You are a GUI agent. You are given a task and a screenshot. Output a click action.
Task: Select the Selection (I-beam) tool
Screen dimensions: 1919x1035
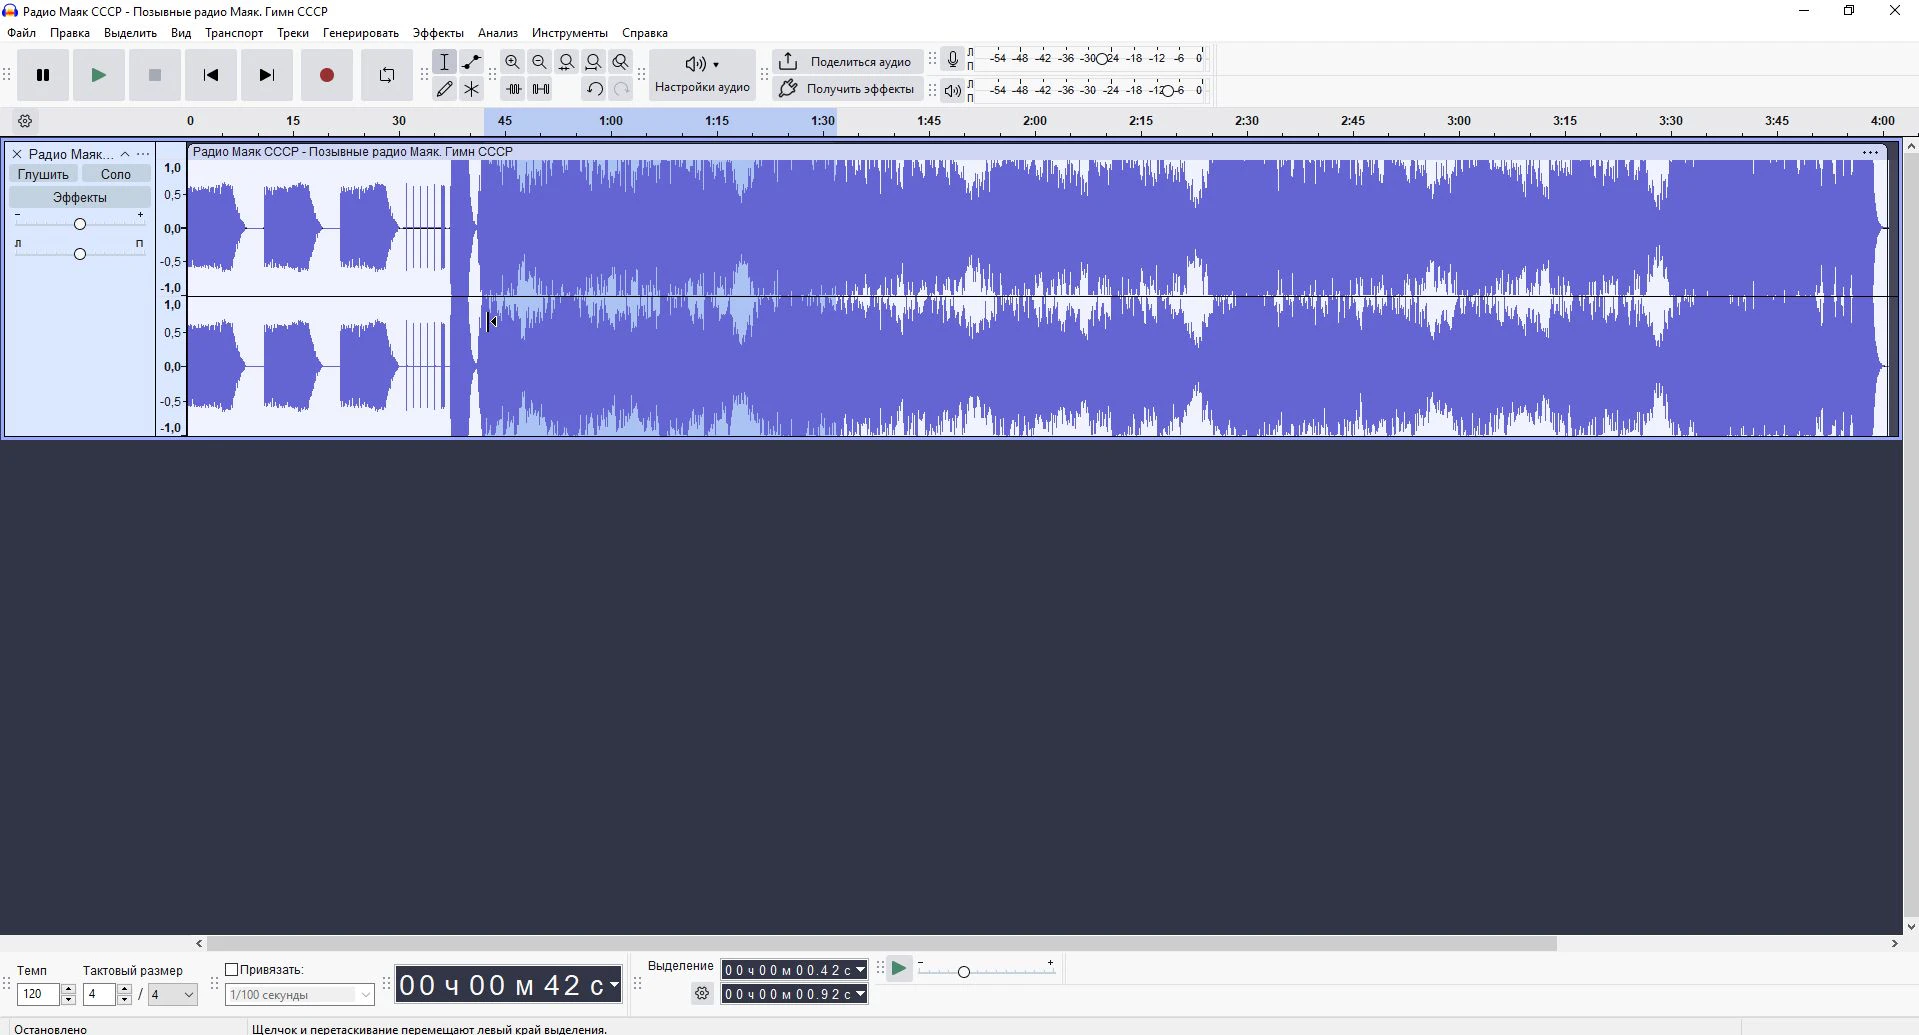(445, 62)
